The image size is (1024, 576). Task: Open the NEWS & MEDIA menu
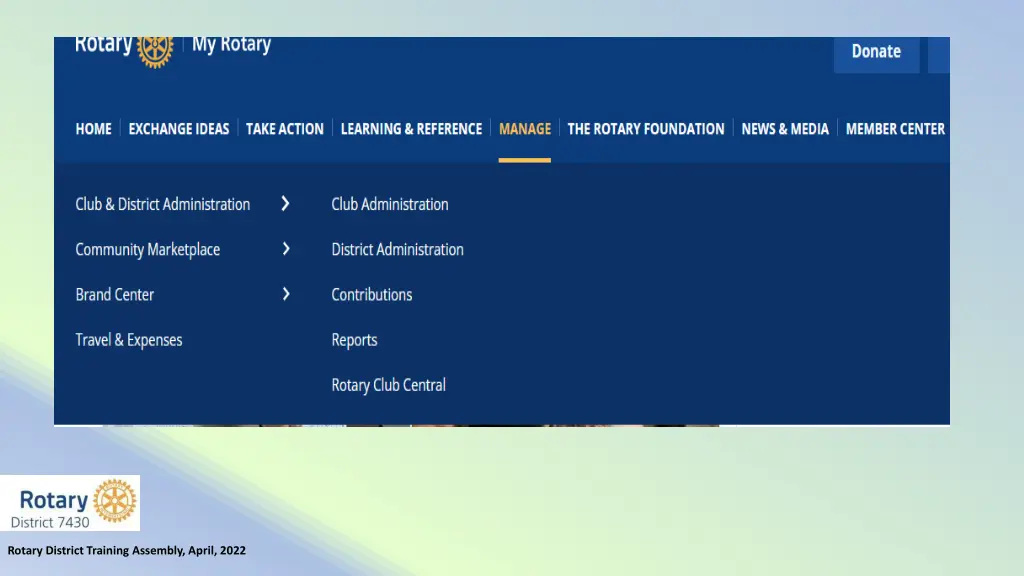[x=785, y=129]
